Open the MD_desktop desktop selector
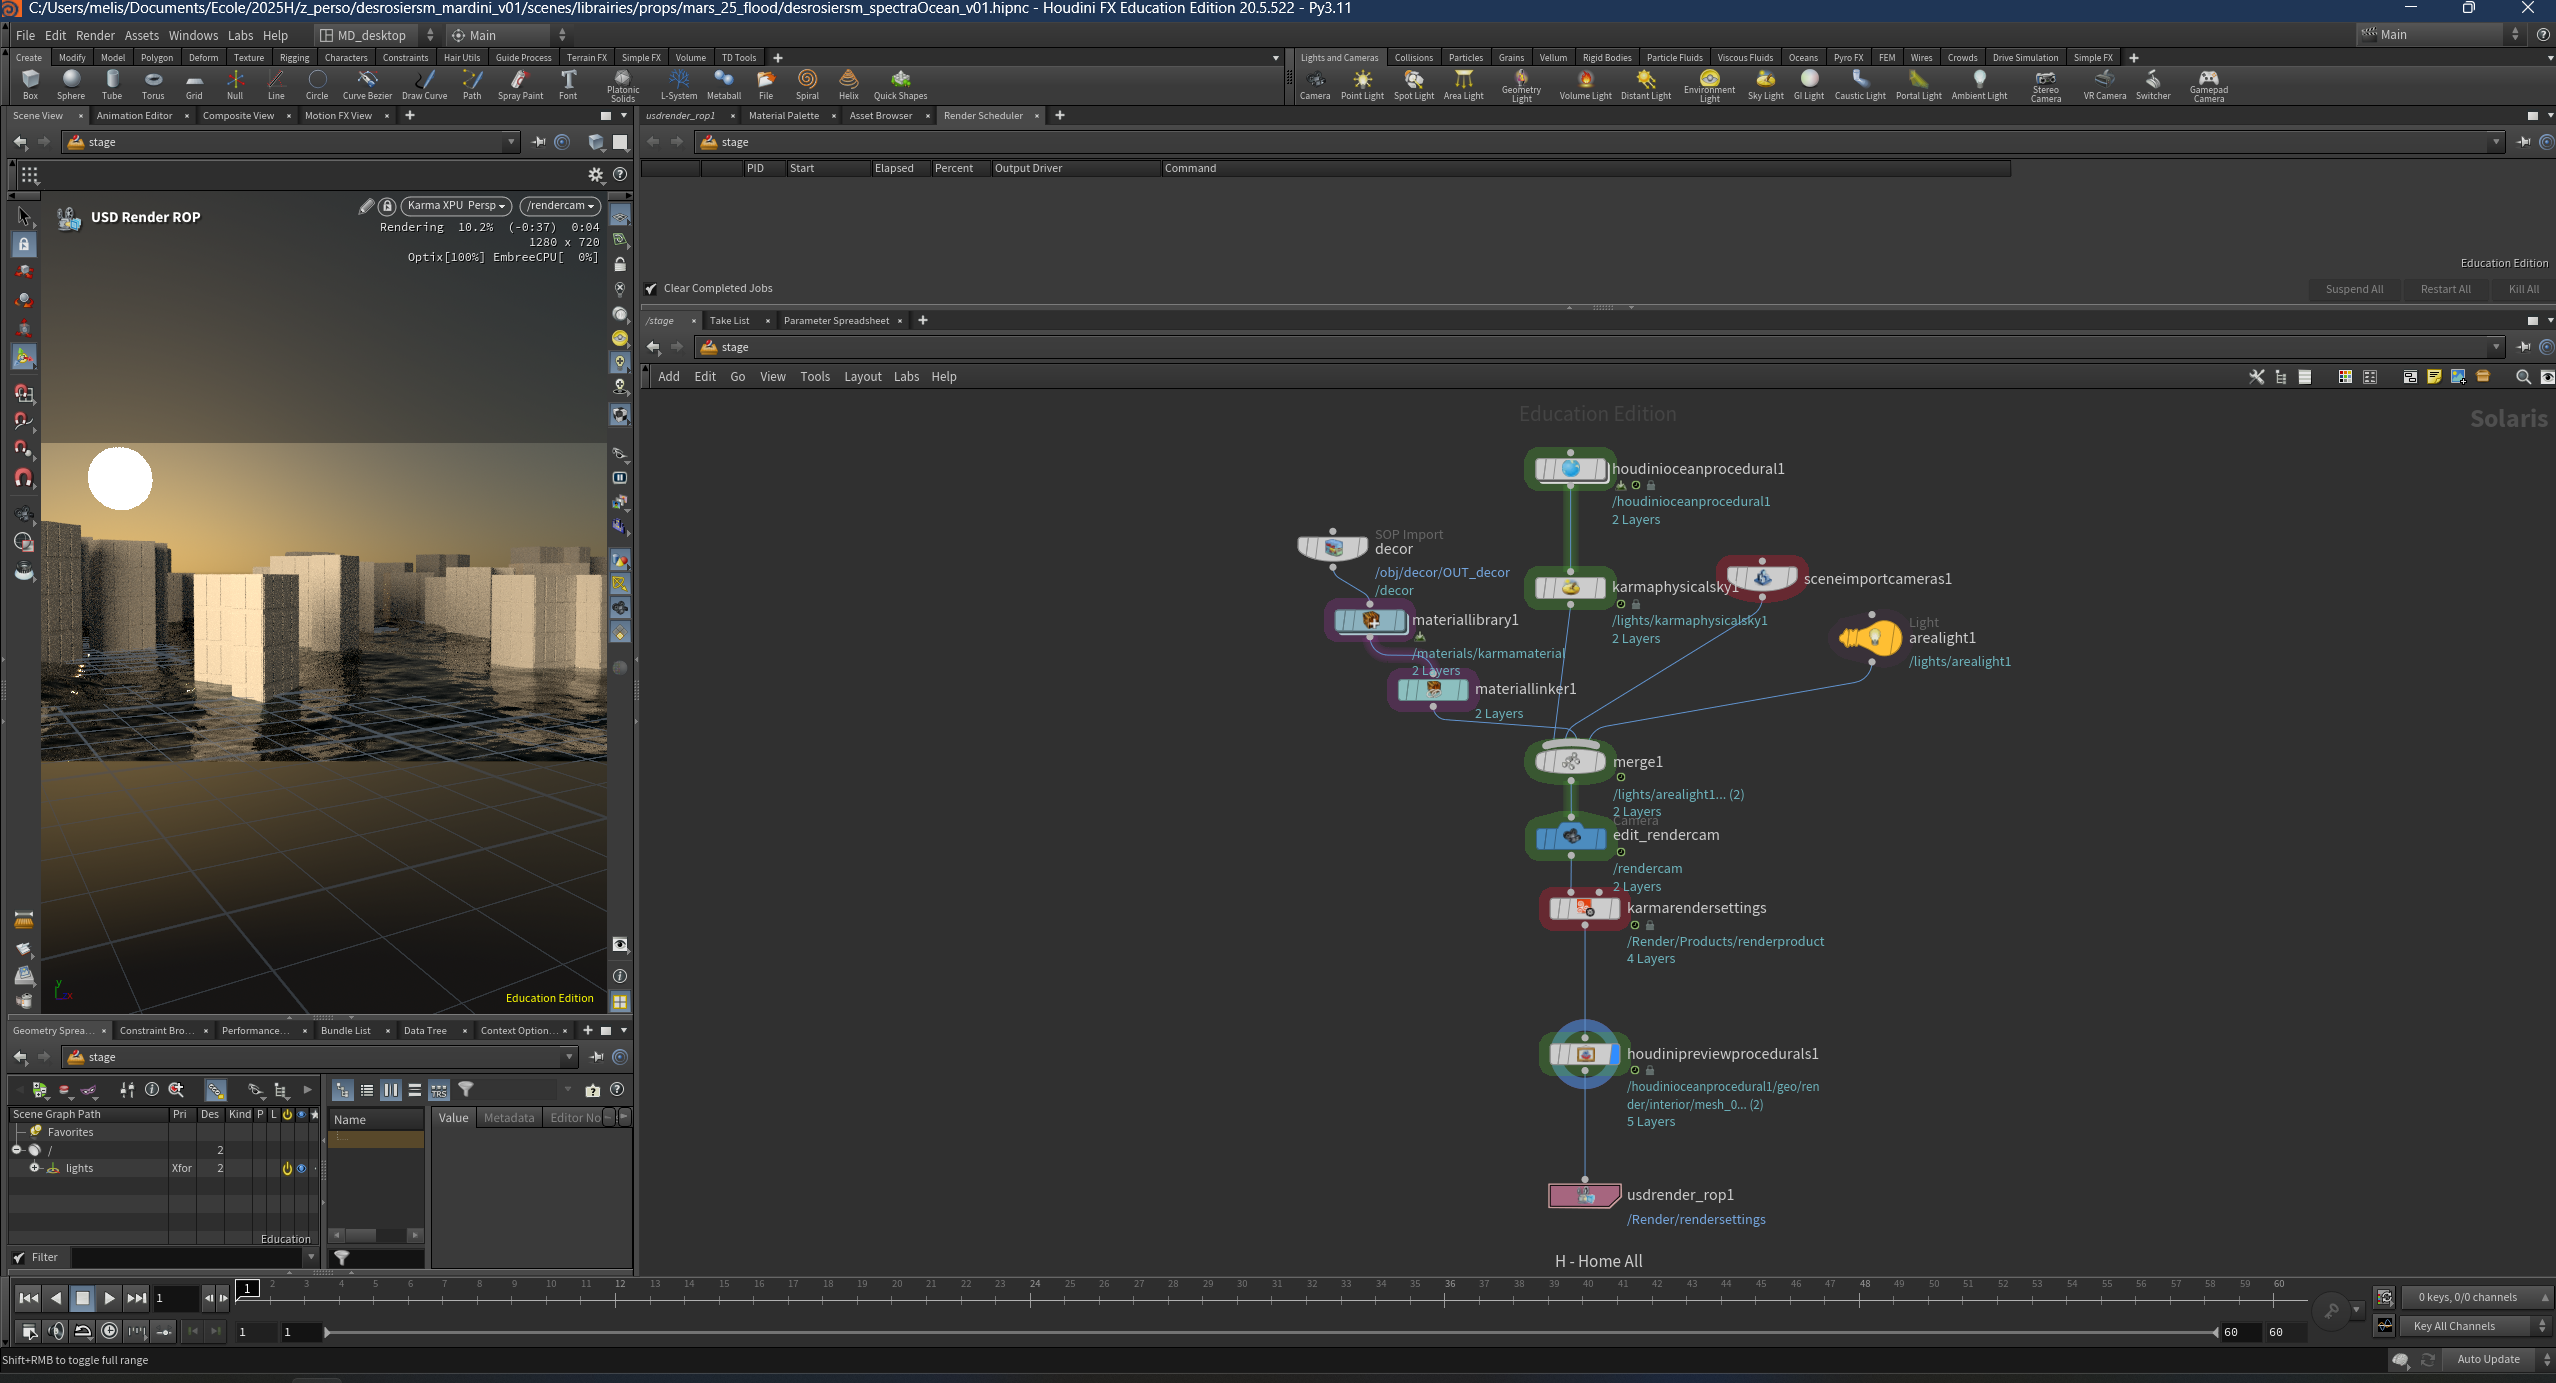The width and height of the screenshot is (2556, 1383). click(376, 35)
